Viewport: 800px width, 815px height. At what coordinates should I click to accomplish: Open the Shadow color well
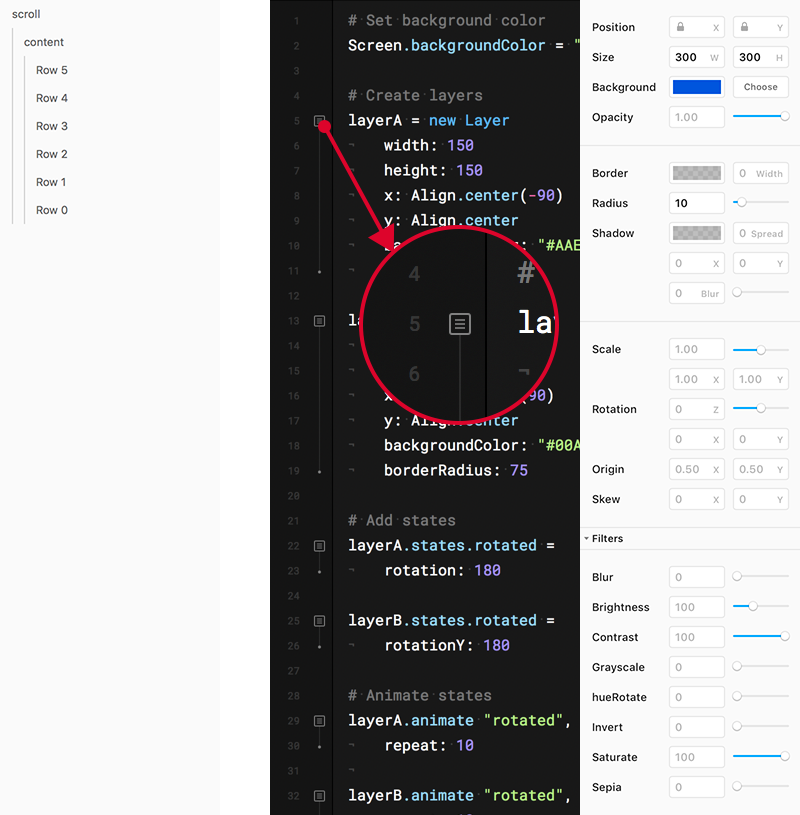click(x=696, y=233)
